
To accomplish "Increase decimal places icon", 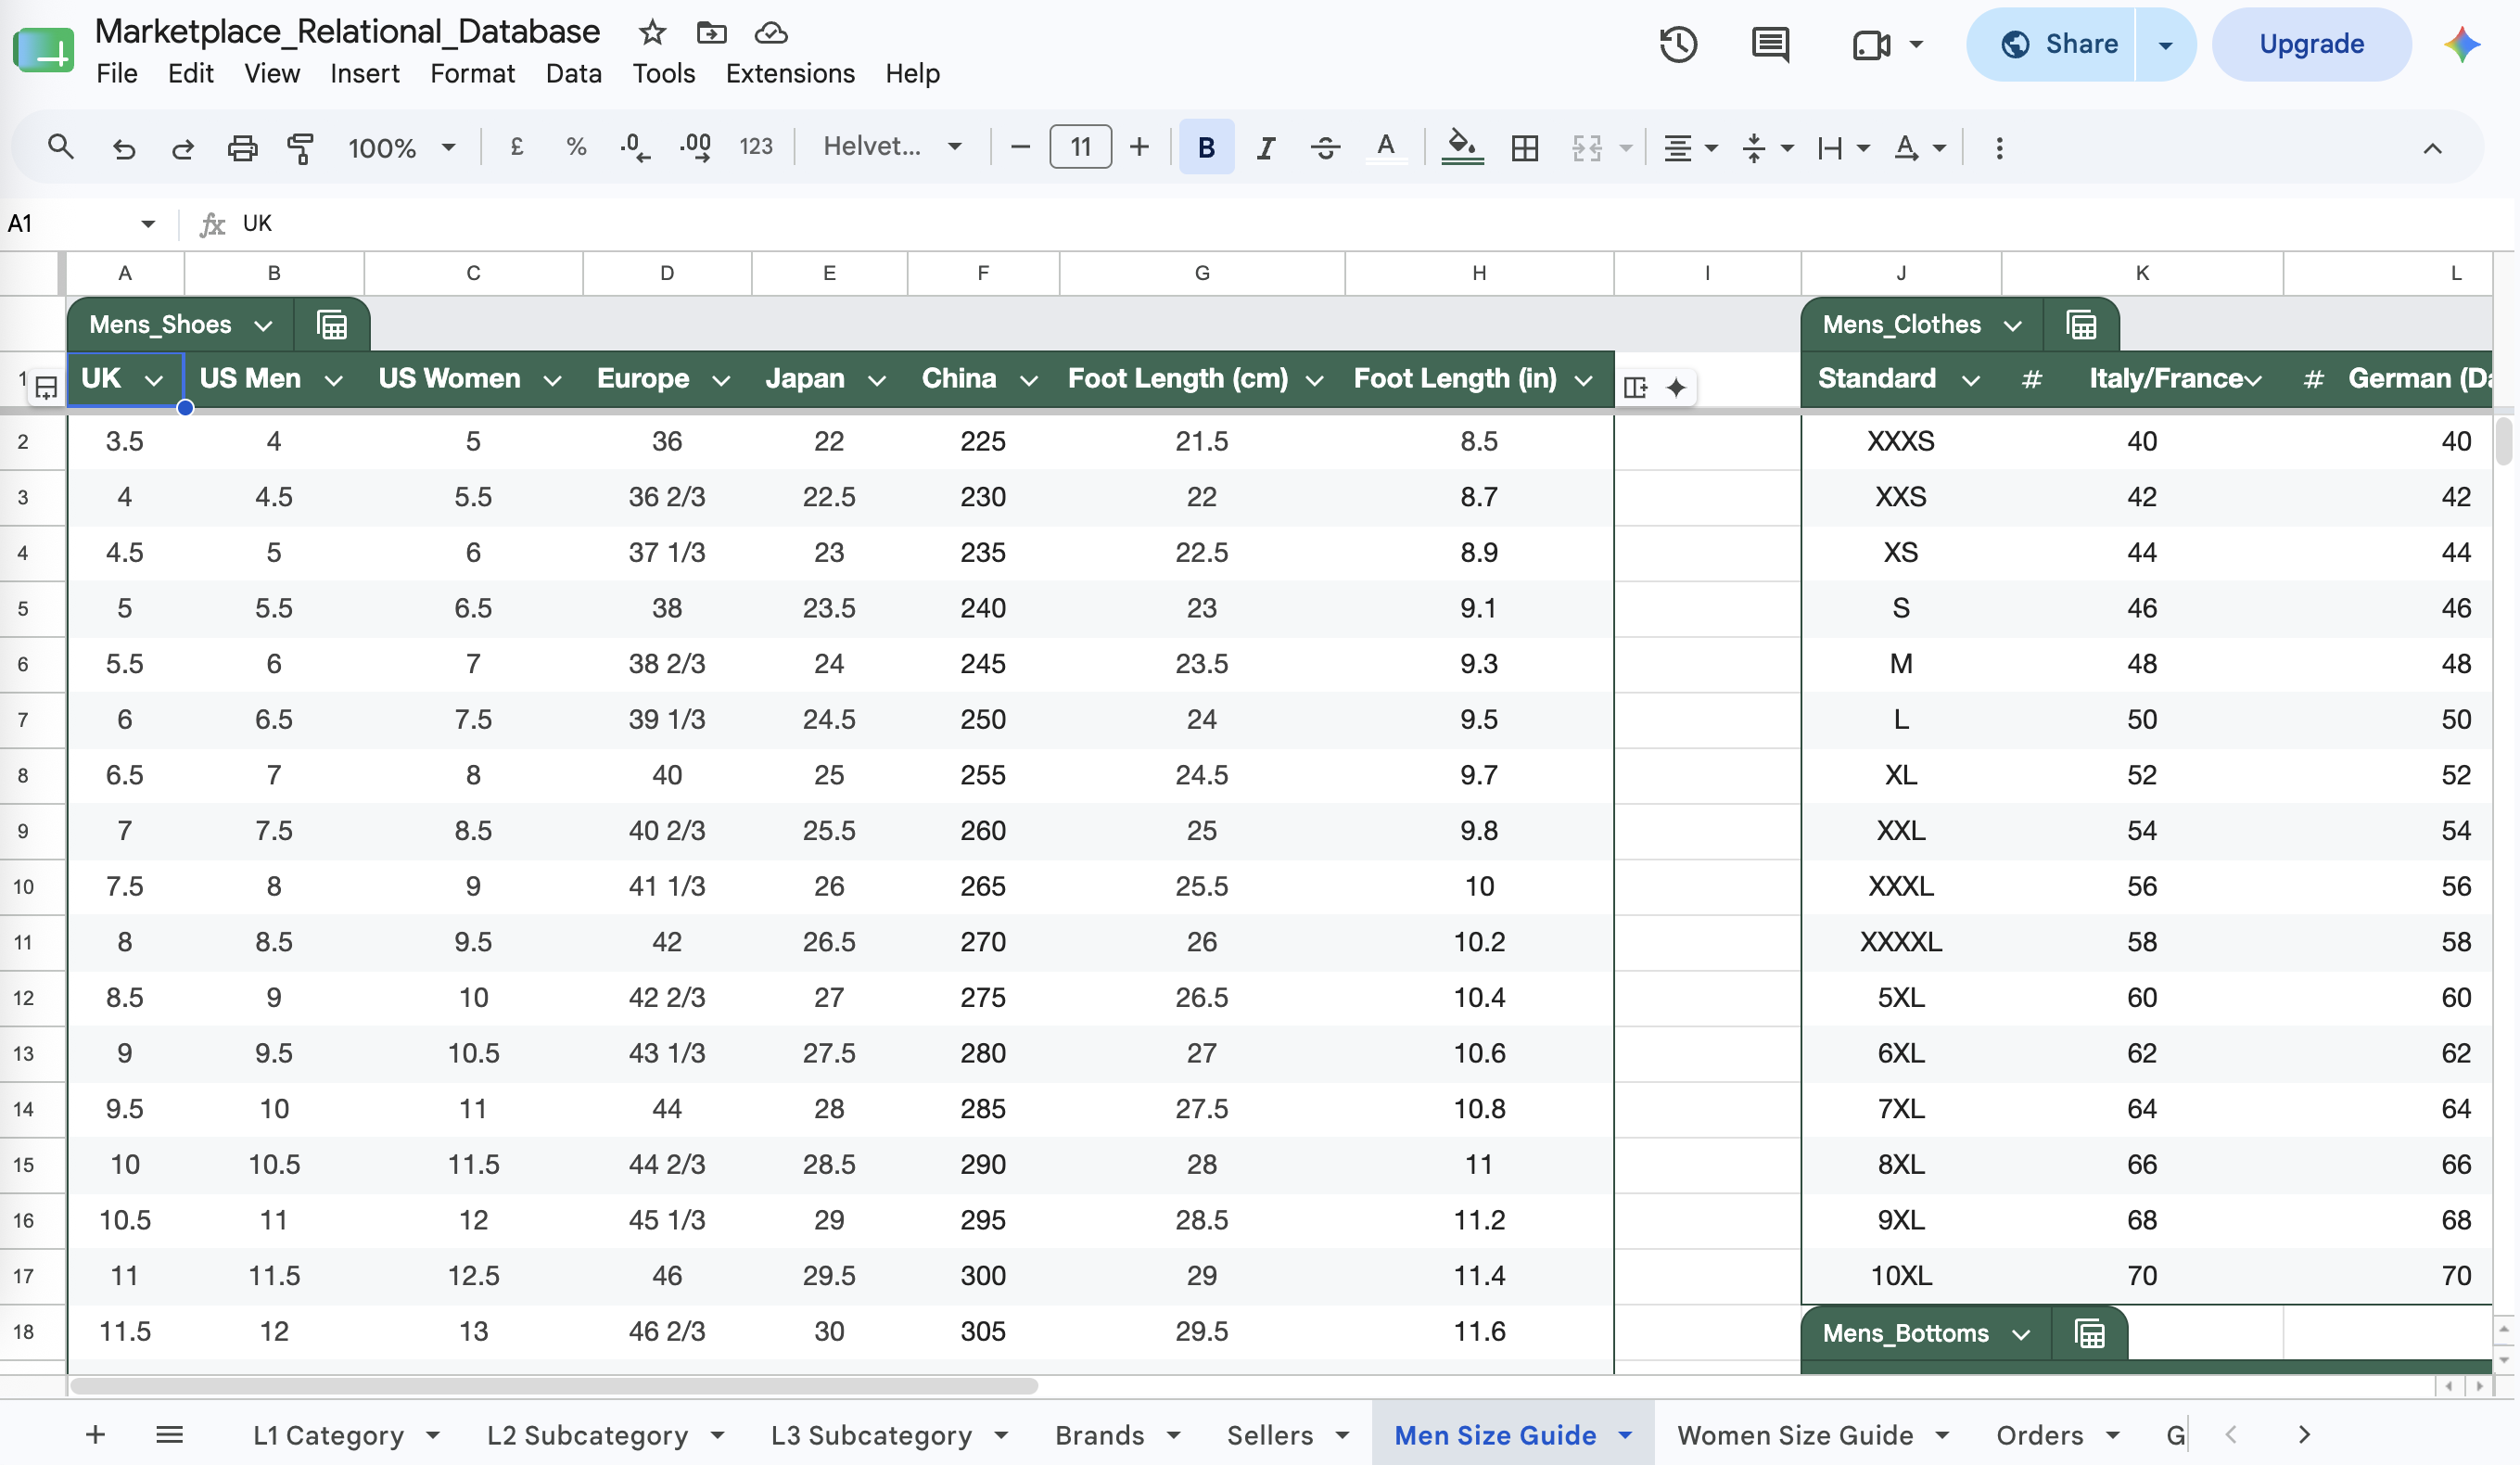I will [696, 148].
